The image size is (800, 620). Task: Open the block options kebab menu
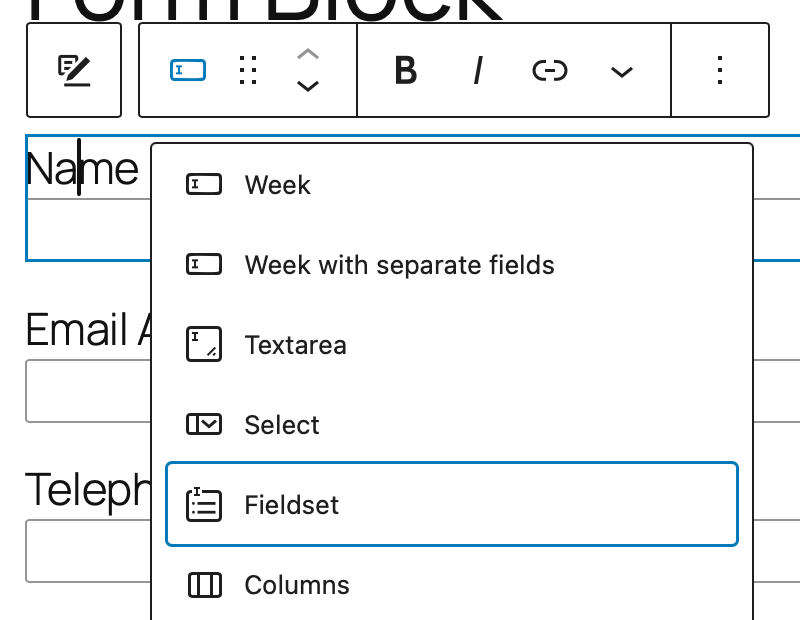[720, 70]
